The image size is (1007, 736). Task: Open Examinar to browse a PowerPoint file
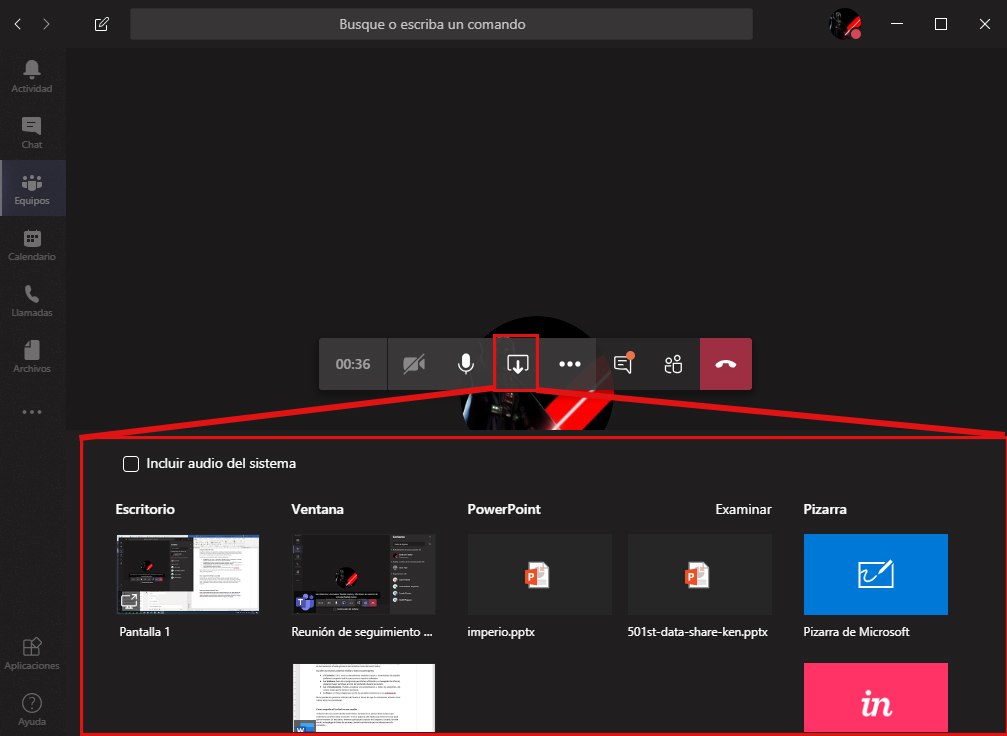pyautogui.click(x=743, y=509)
